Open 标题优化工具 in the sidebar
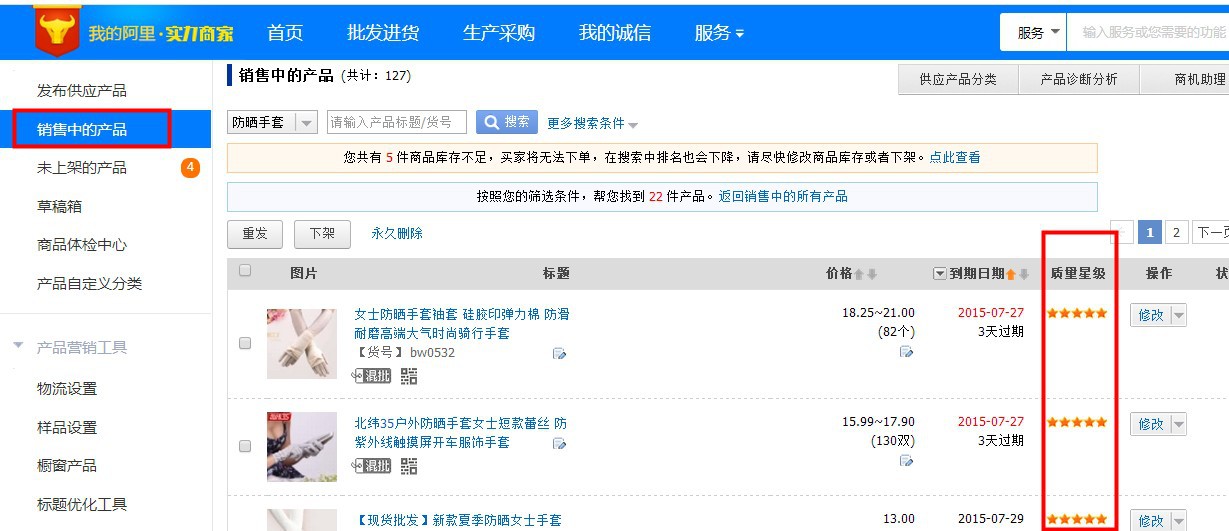 click(x=82, y=505)
